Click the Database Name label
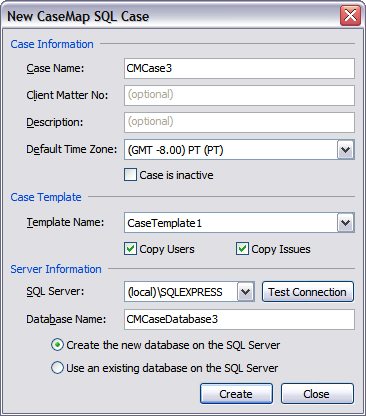Screen dimensions: 366x416 [66, 319]
